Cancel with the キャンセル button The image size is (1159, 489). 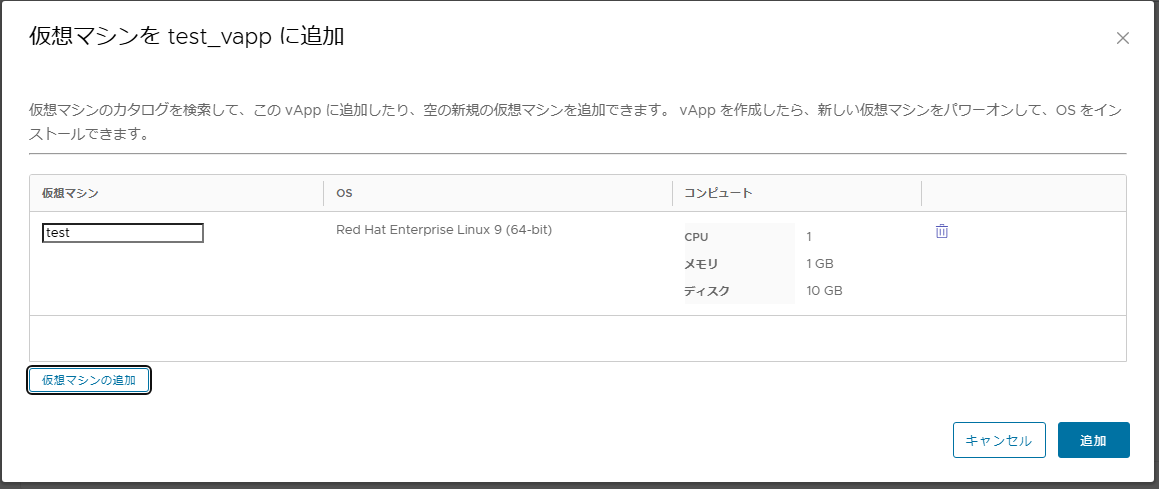coord(999,440)
